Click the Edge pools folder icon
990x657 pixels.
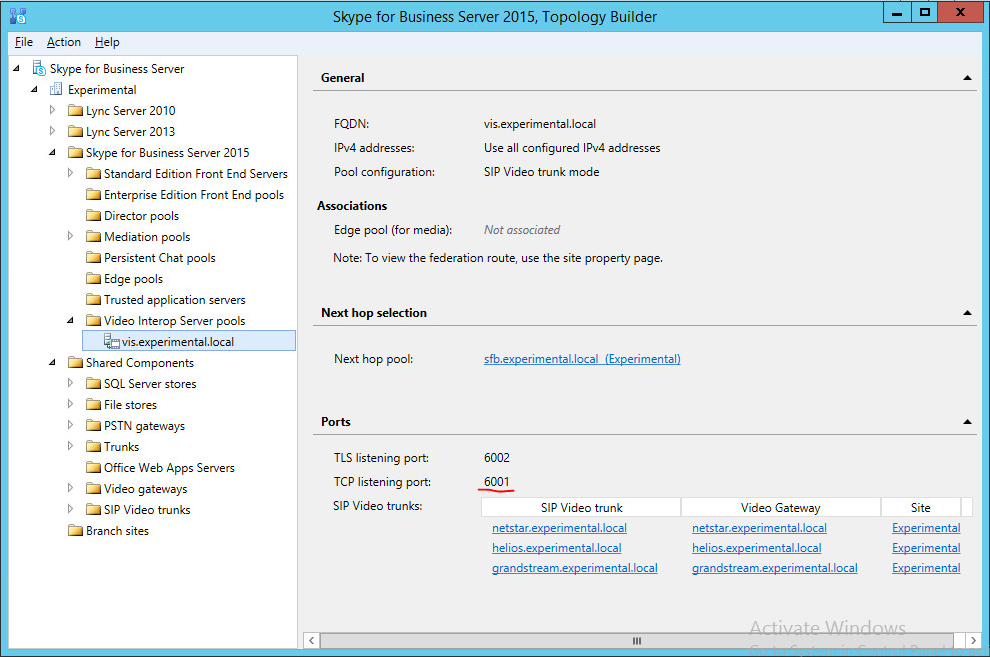tap(93, 279)
